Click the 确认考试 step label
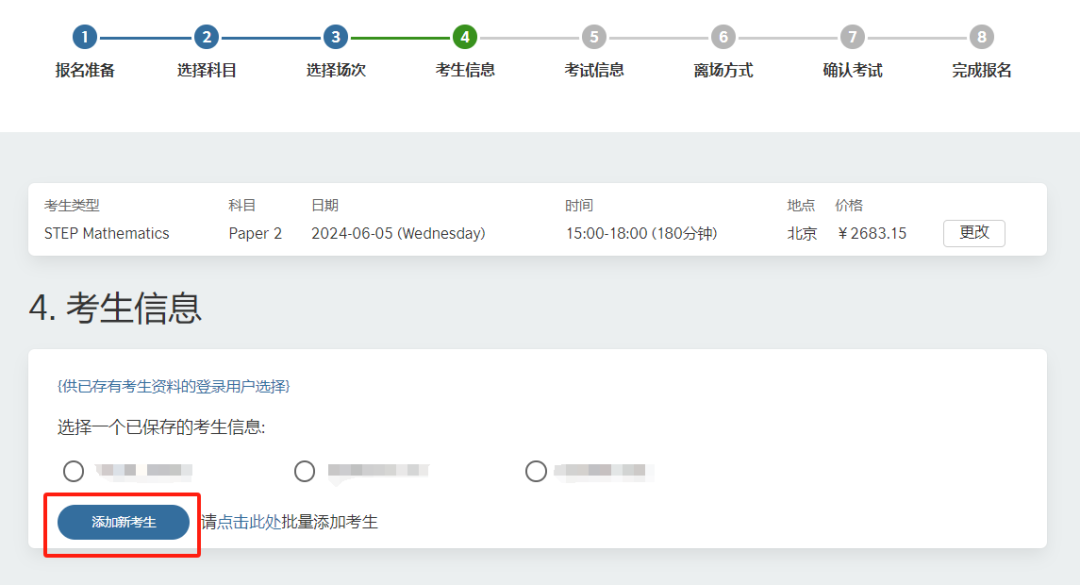The image size is (1080, 585). [x=852, y=70]
